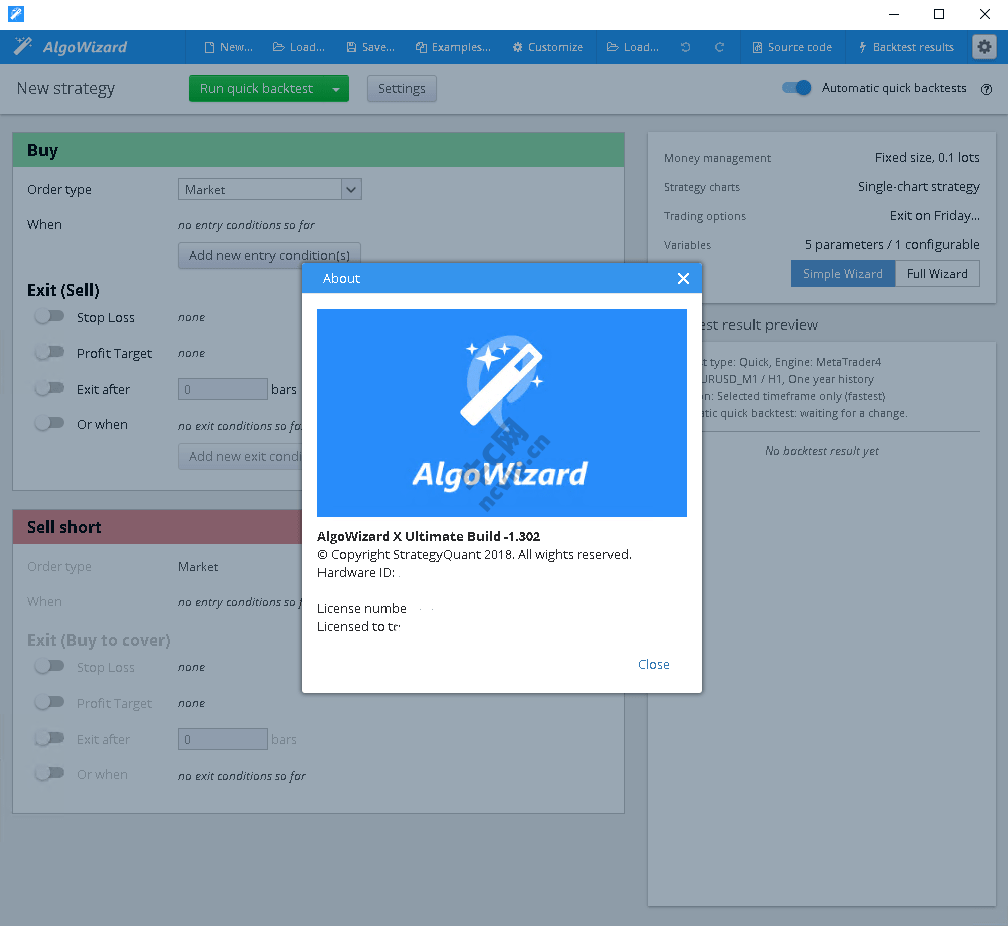Viewport: 1008px width, 926px height.
Task: Click the New... toolbar item
Action: pyautogui.click(x=228, y=47)
